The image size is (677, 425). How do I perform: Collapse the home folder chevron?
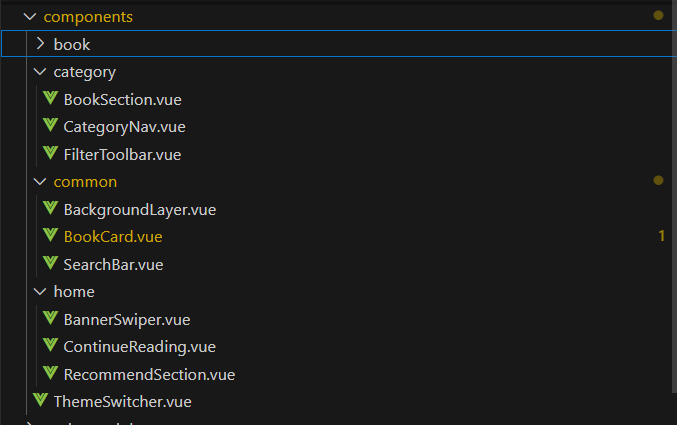pos(40,292)
